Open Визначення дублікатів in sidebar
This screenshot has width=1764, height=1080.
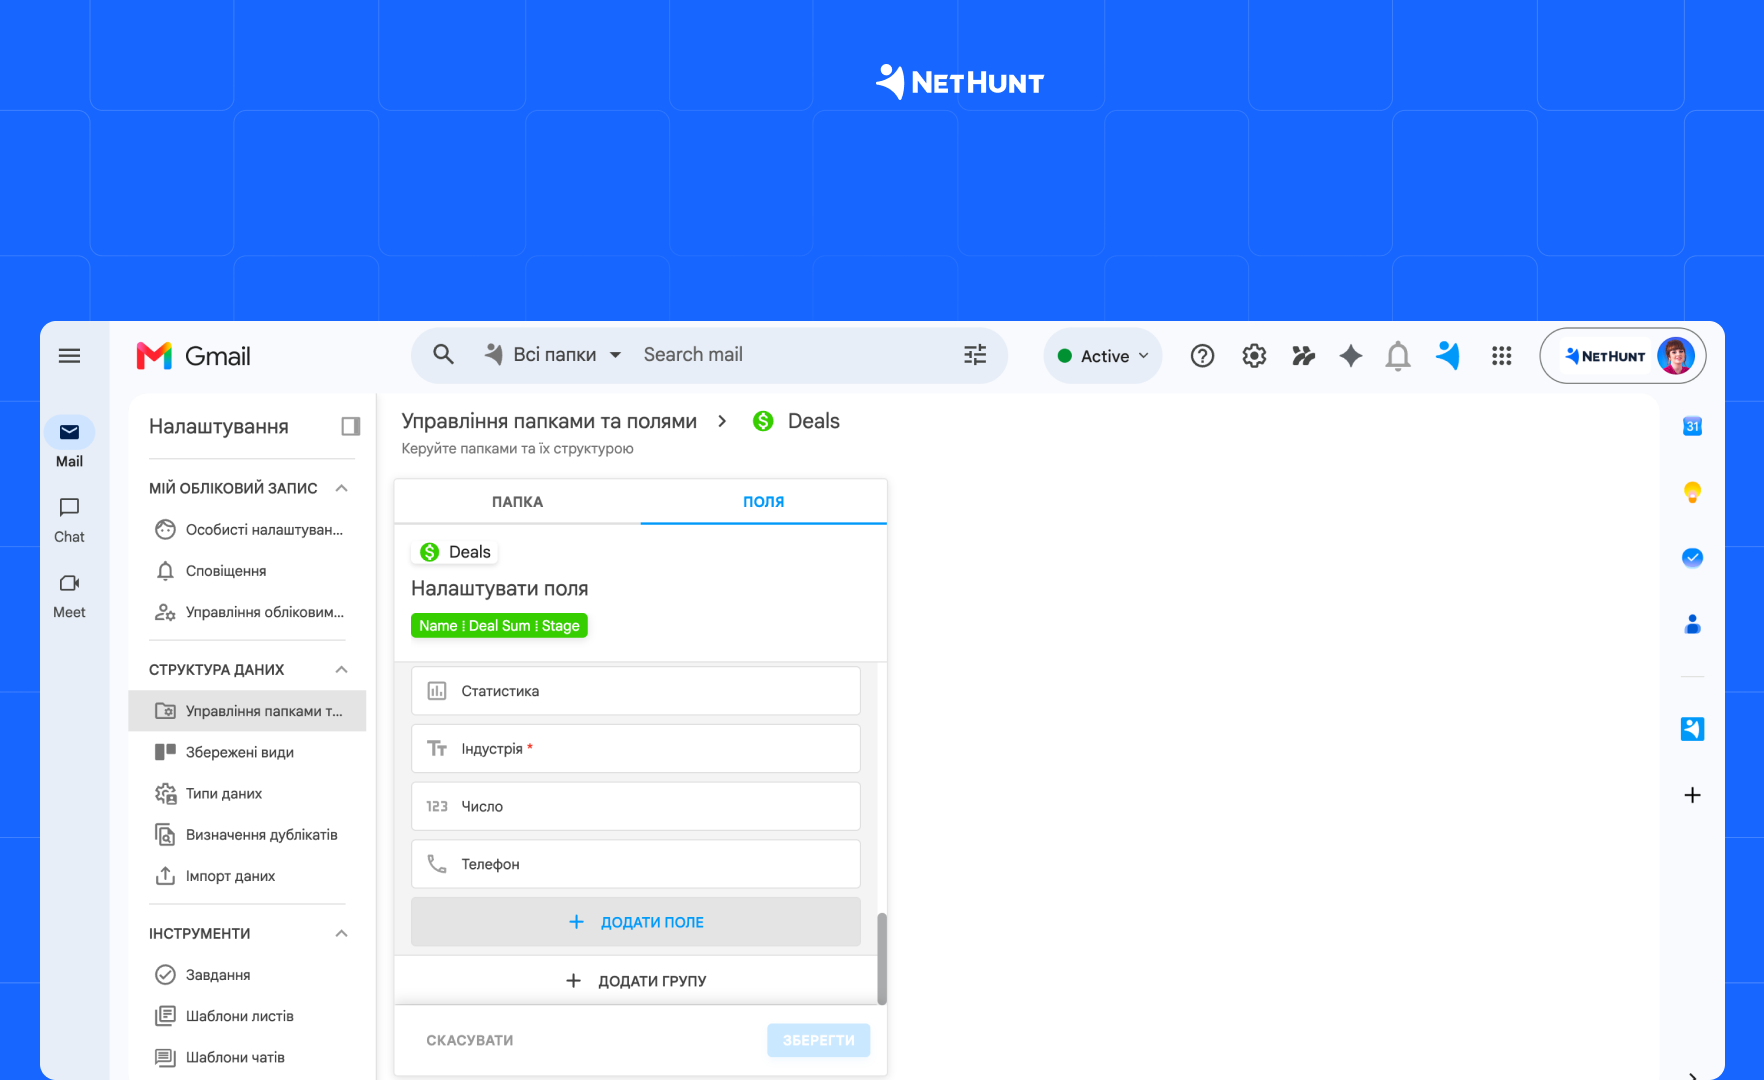click(248, 835)
